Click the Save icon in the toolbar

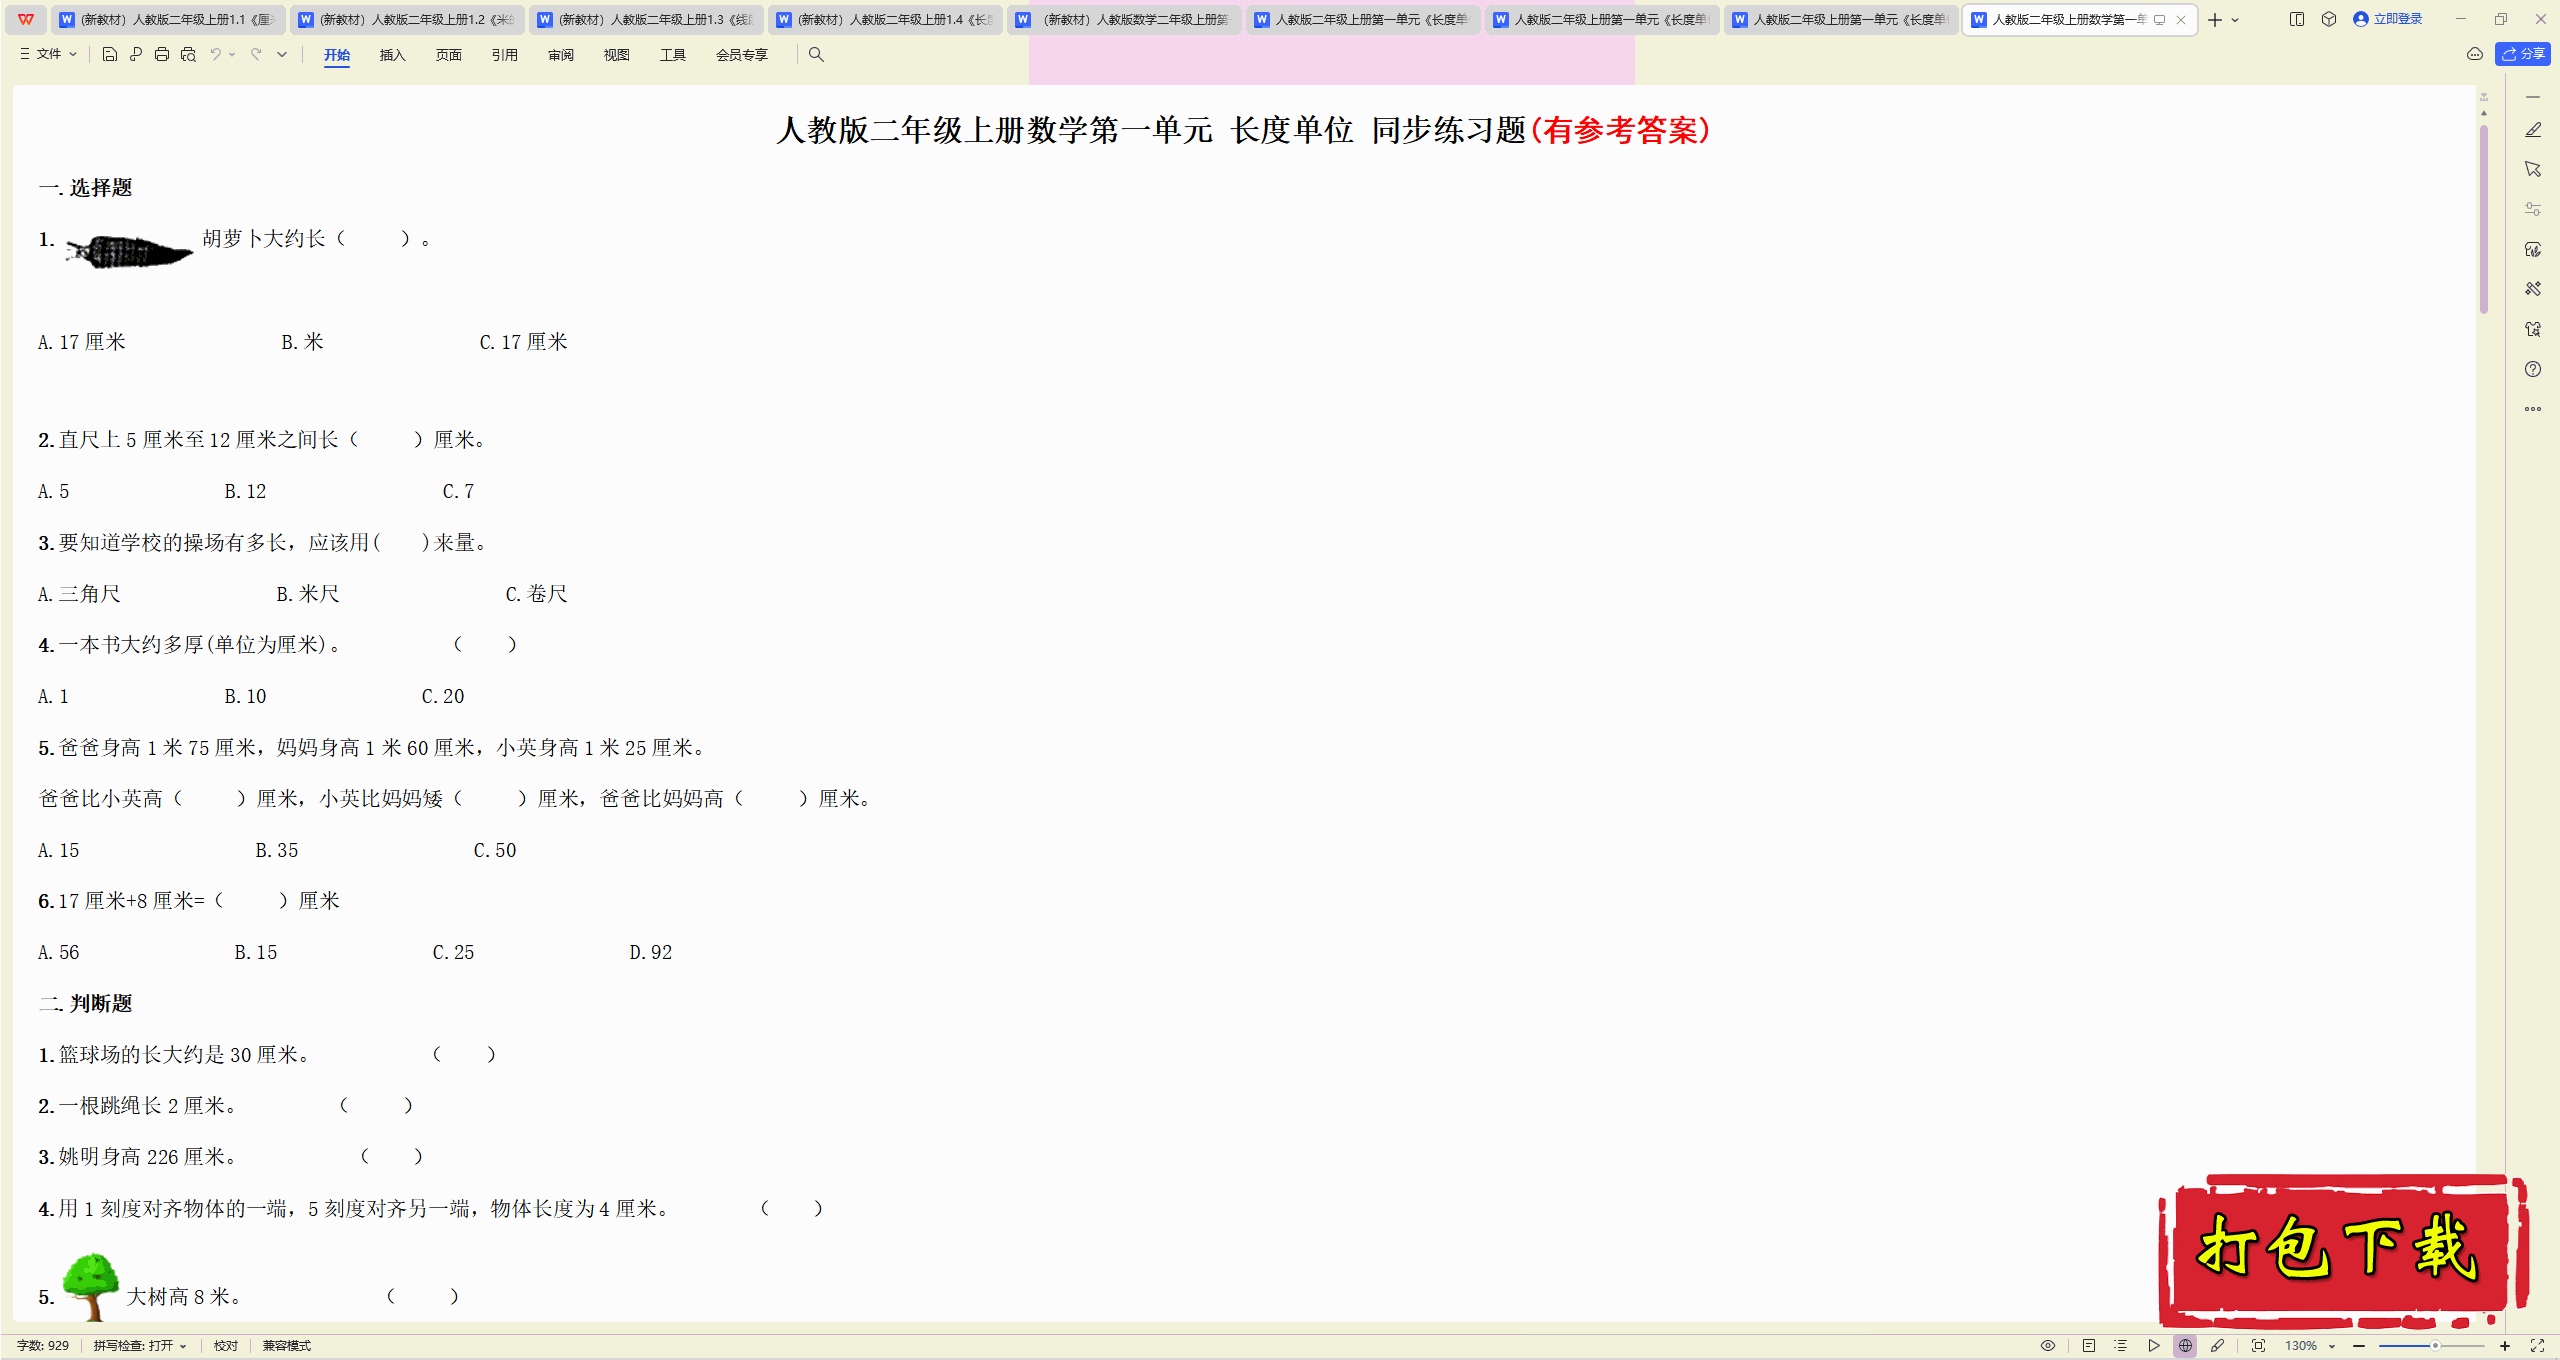110,55
